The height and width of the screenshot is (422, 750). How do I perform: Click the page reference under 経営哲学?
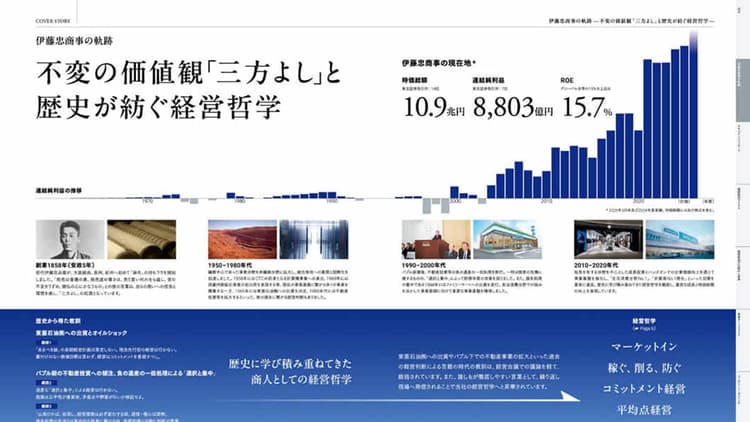[644, 329]
